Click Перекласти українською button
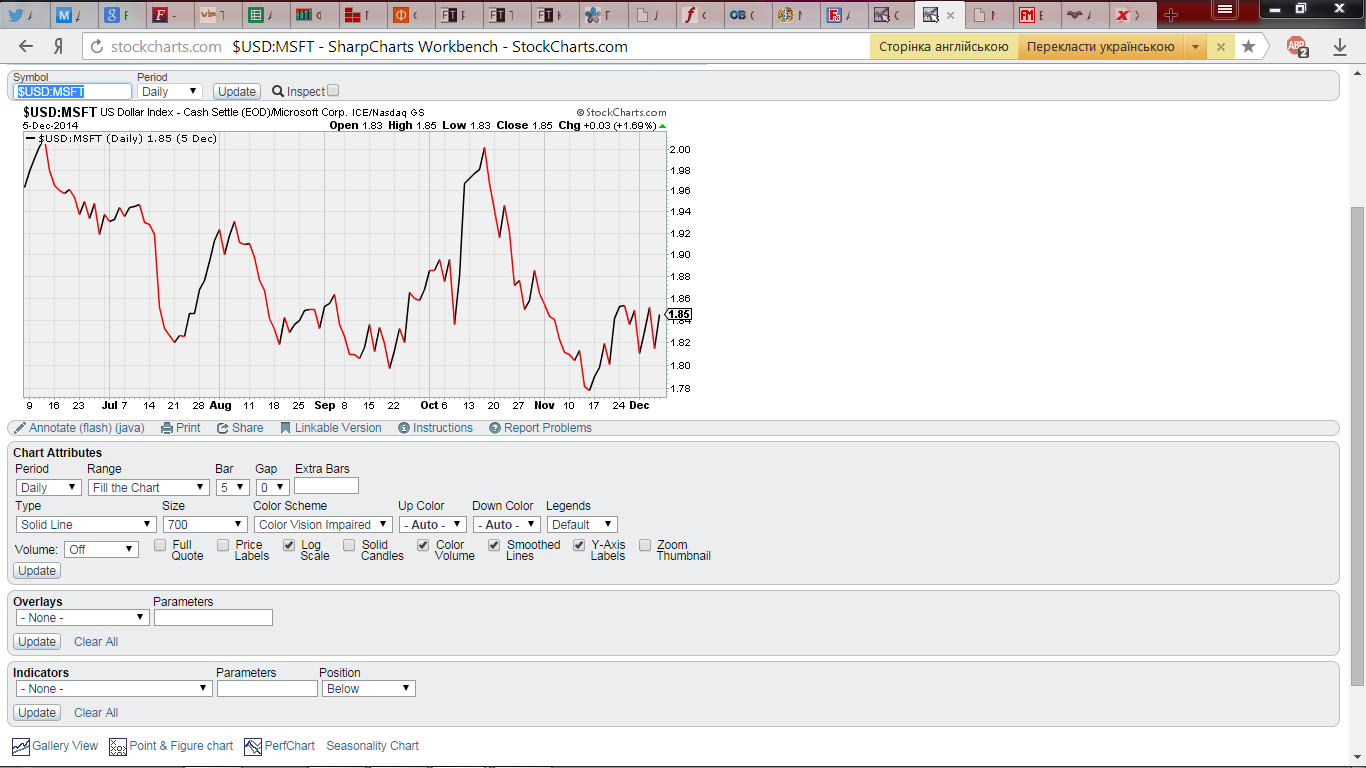 pyautogui.click(x=1100, y=46)
